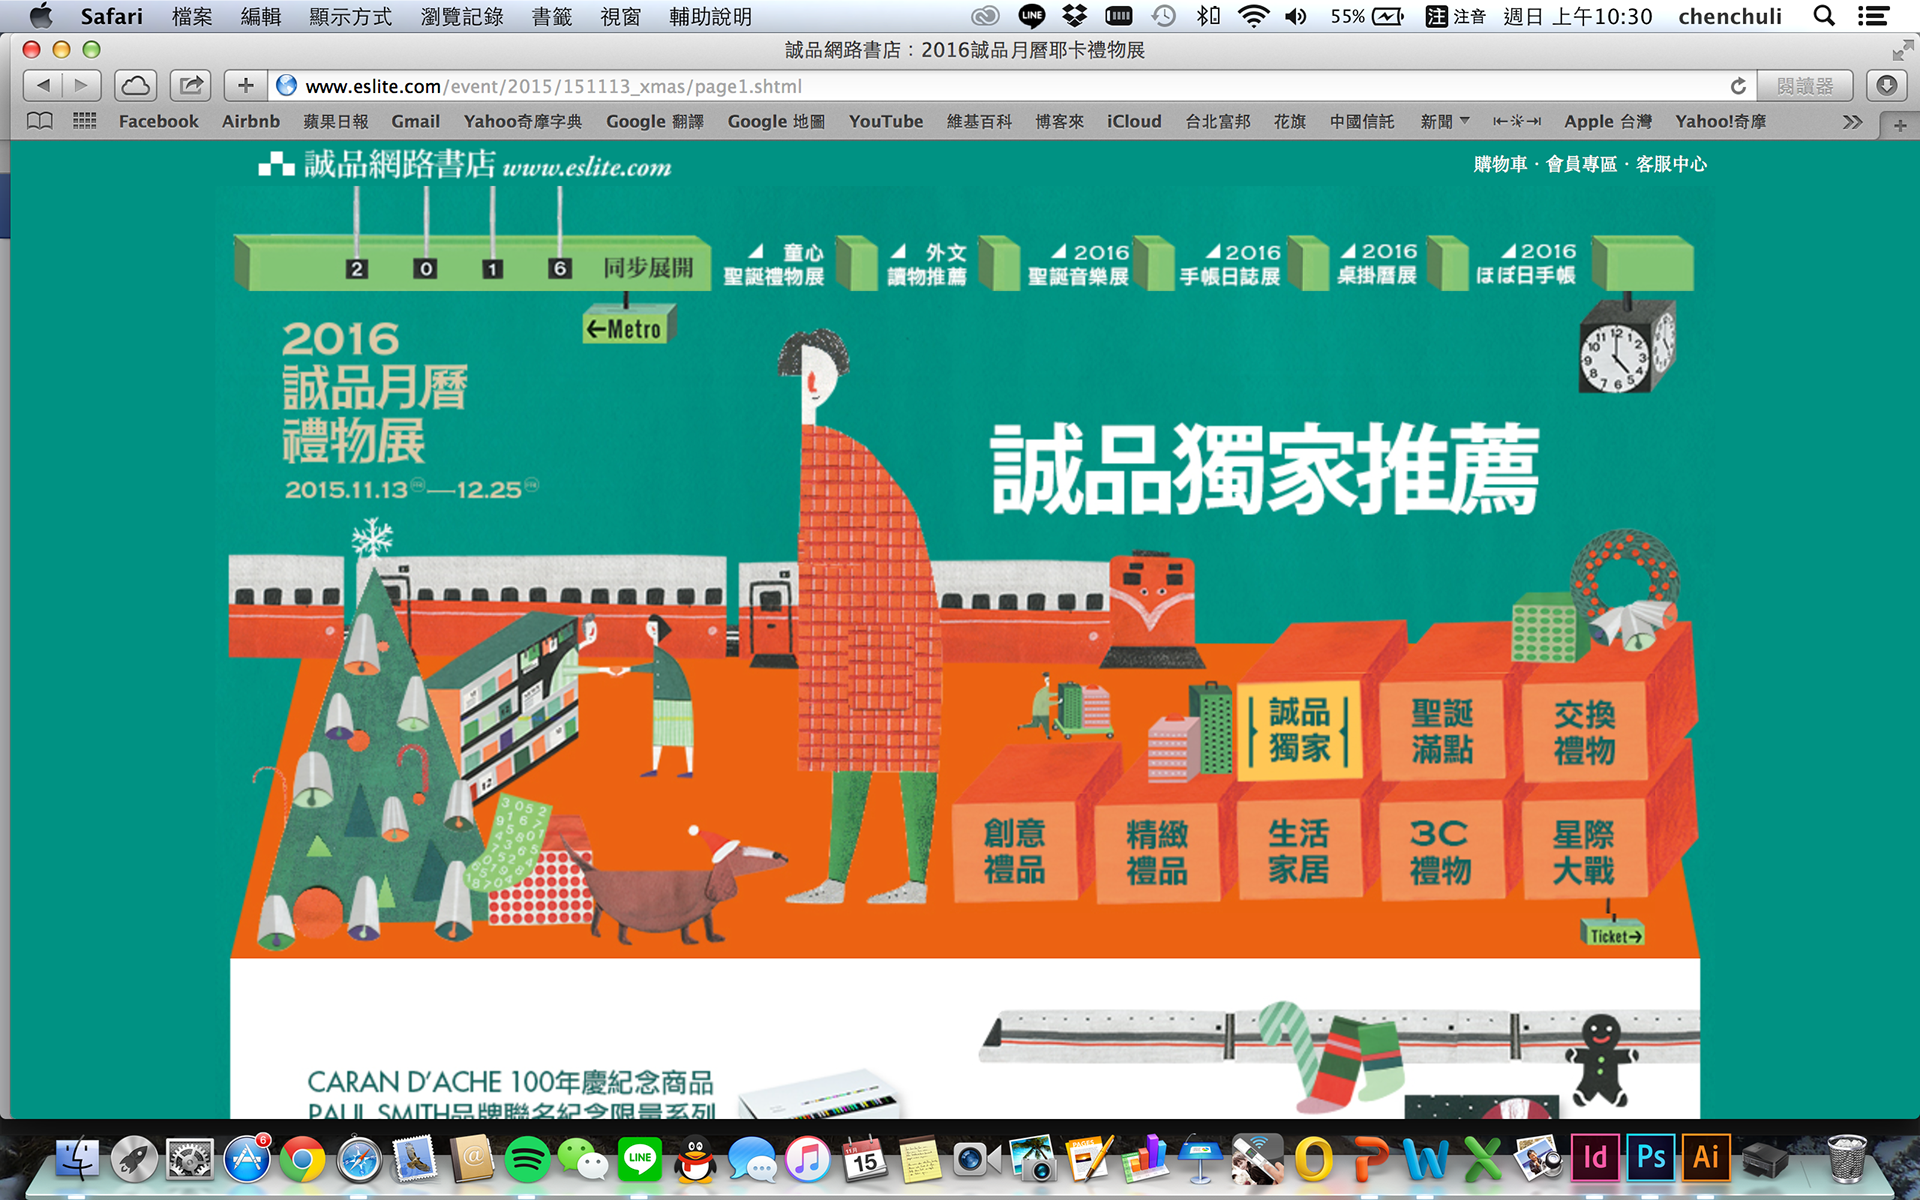
Task: Click the volume speaker icon in menu bar
Action: pos(1296,16)
